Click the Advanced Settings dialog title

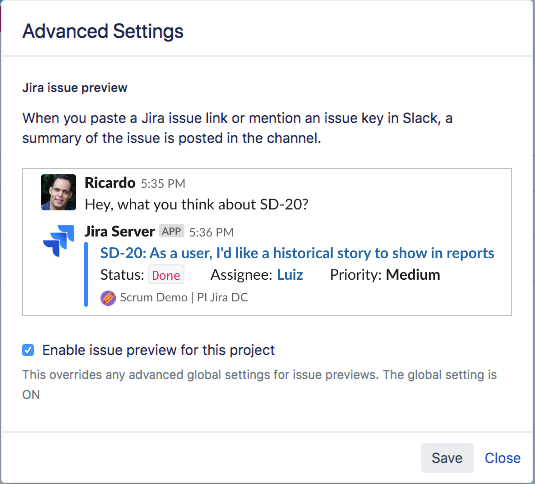pos(103,31)
